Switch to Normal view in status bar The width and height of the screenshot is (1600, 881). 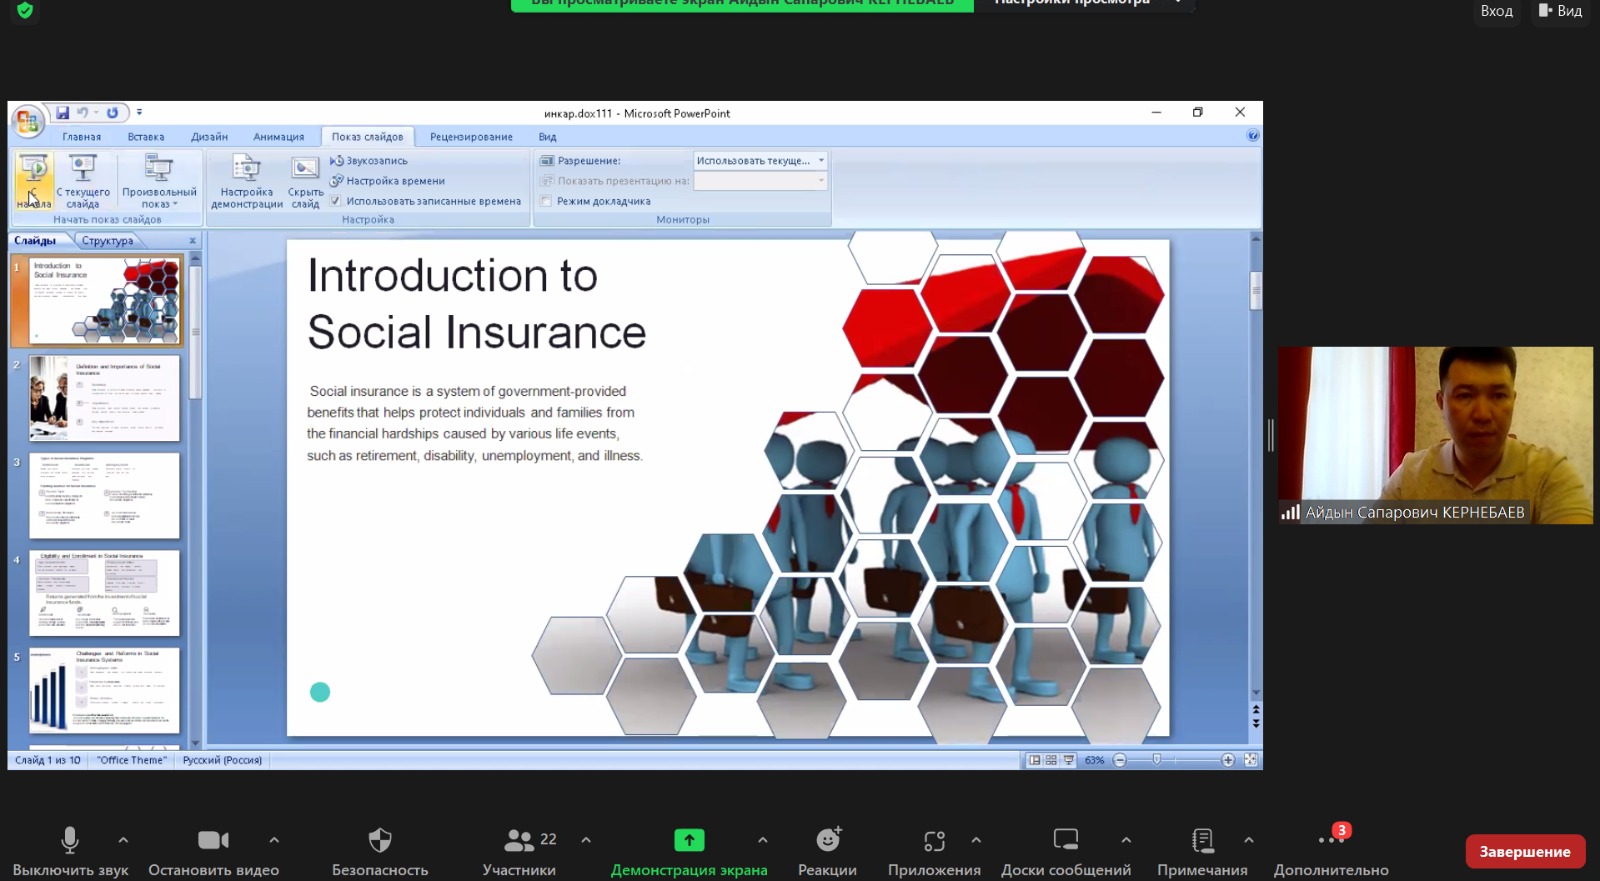(1034, 760)
